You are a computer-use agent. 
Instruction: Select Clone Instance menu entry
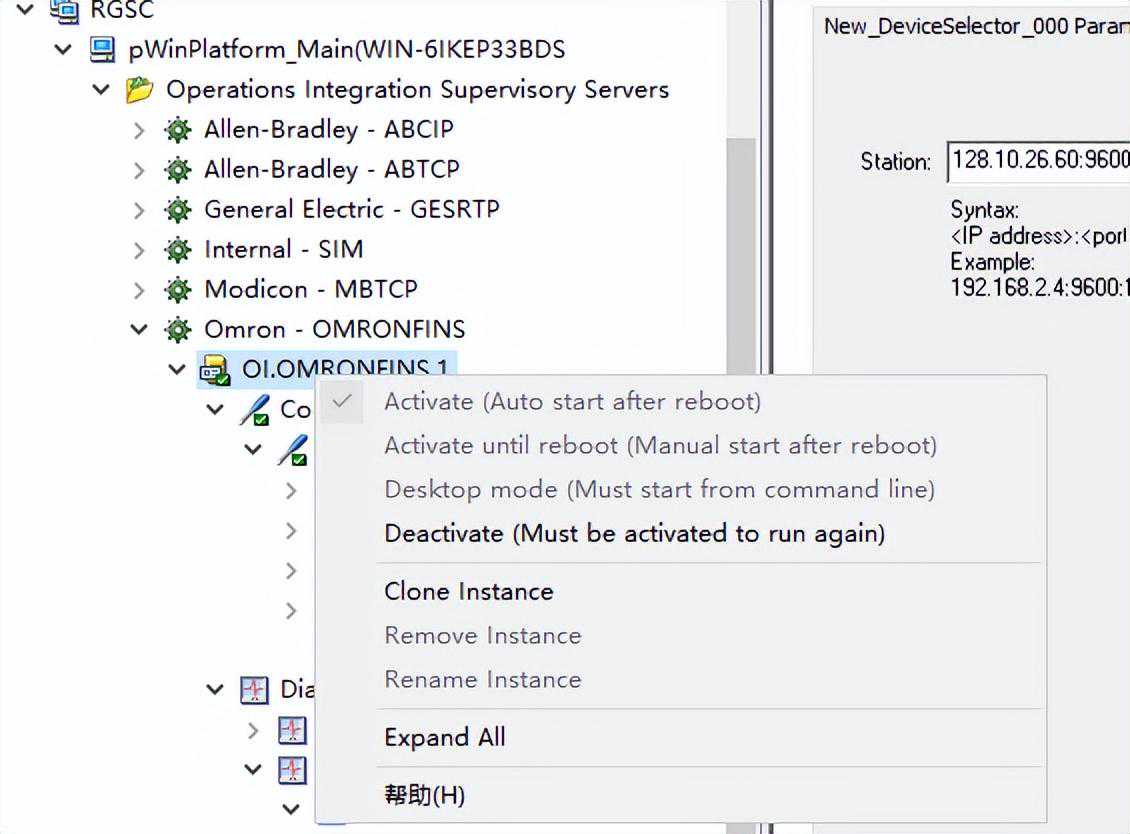(x=468, y=592)
